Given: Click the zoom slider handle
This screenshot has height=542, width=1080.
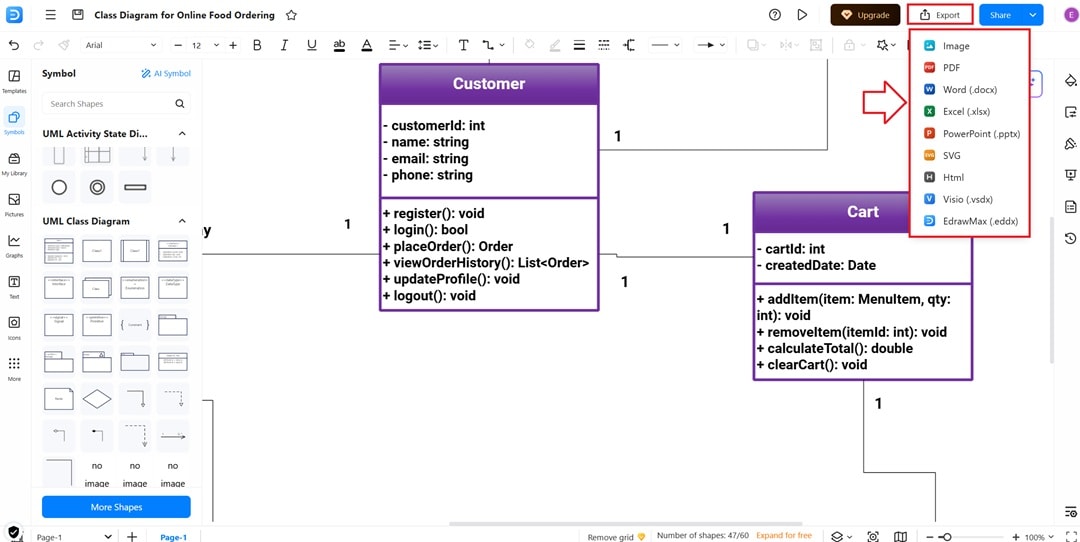Looking at the screenshot, I should 948,536.
